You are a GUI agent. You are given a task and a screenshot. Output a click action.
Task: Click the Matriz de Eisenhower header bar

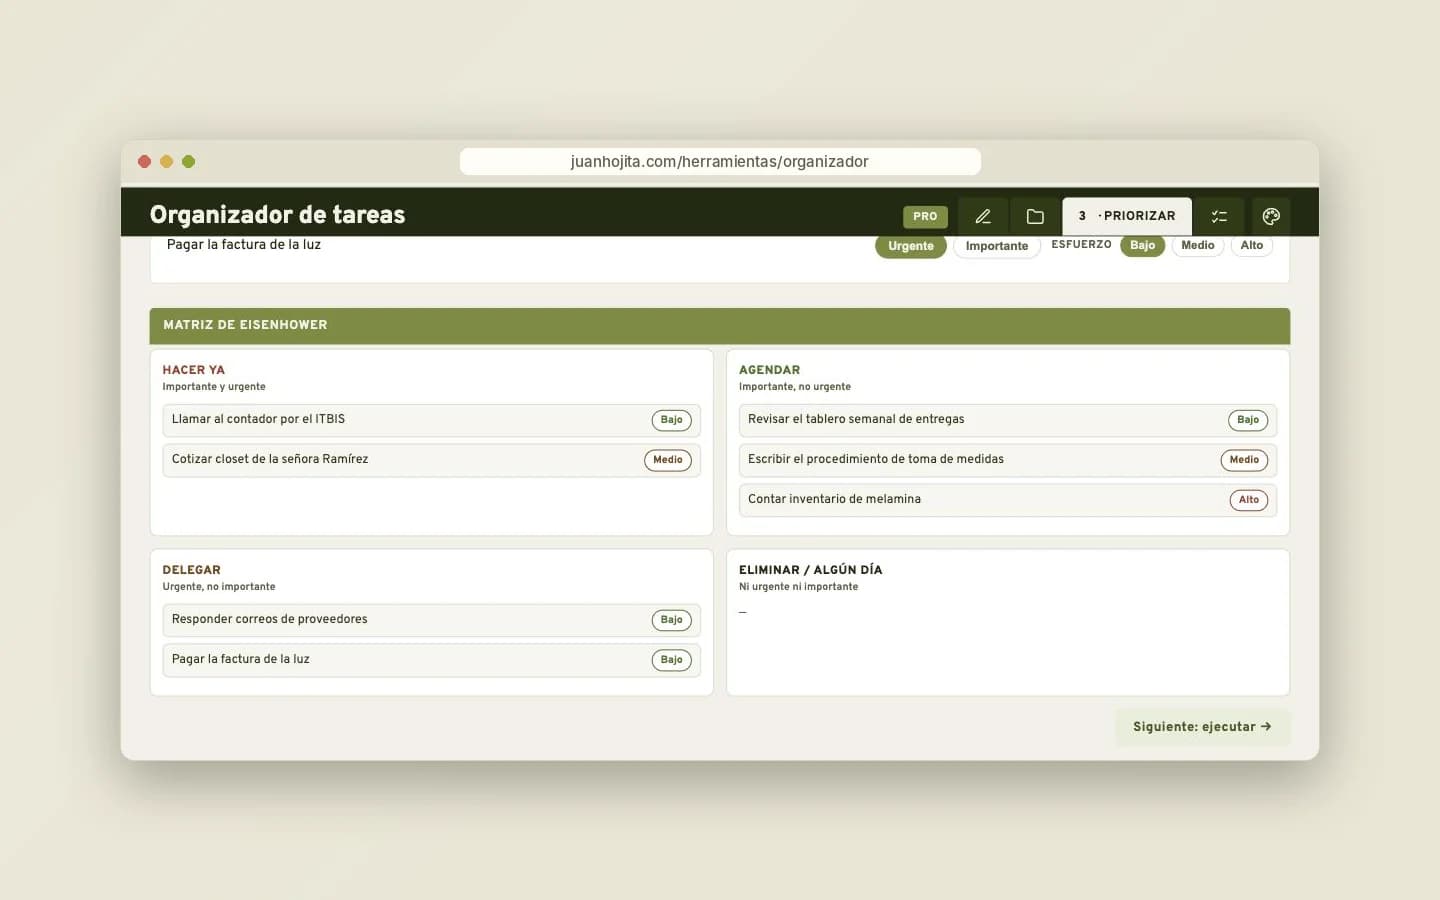(x=720, y=326)
